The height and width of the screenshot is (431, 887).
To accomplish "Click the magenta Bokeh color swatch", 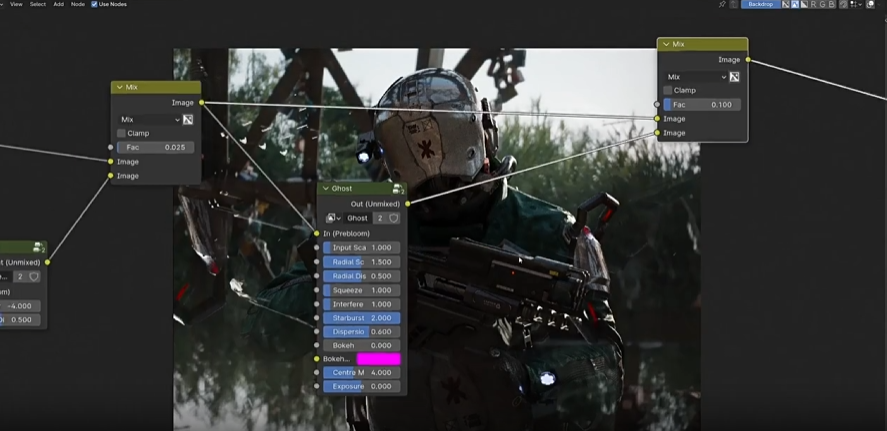I will tap(378, 358).
